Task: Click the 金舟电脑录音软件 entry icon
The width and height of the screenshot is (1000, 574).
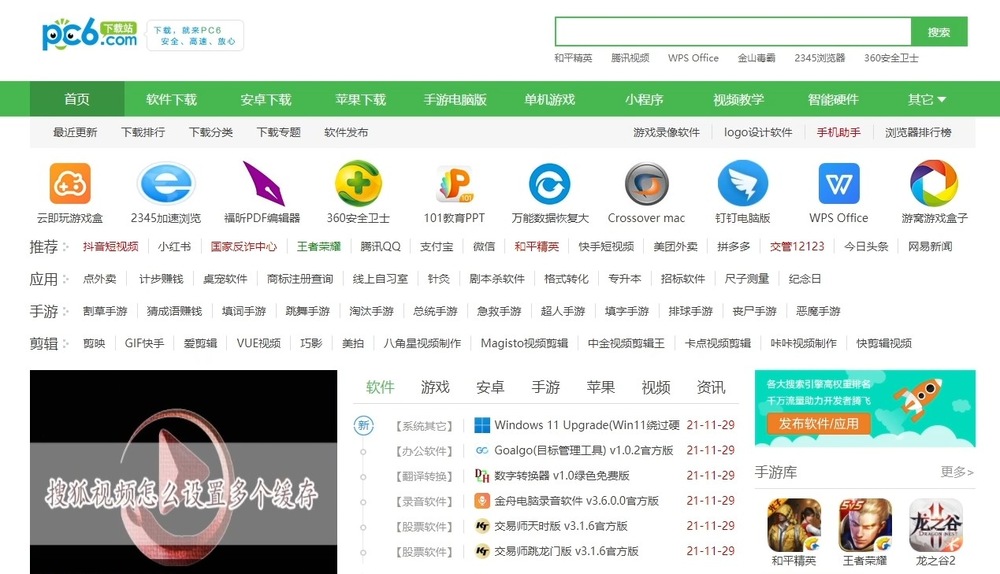Action: click(482, 501)
